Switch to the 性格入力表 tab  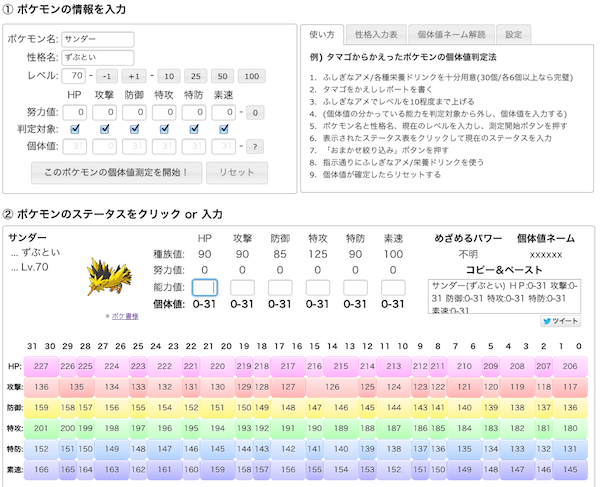376,35
